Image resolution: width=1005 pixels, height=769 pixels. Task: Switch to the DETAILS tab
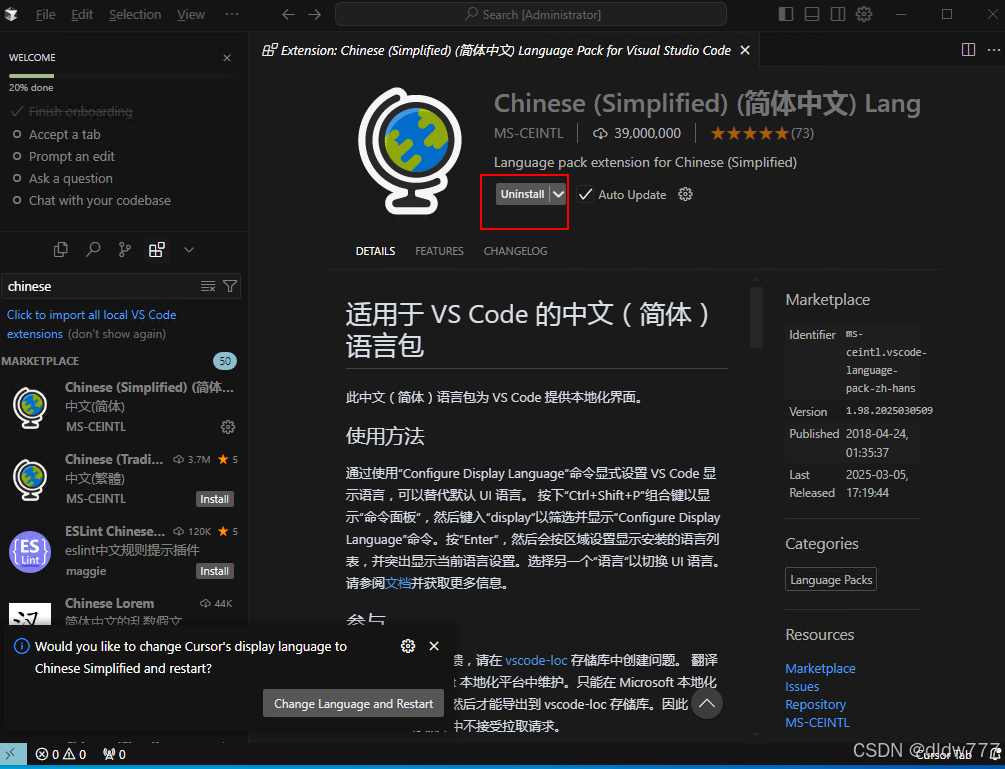(x=376, y=251)
